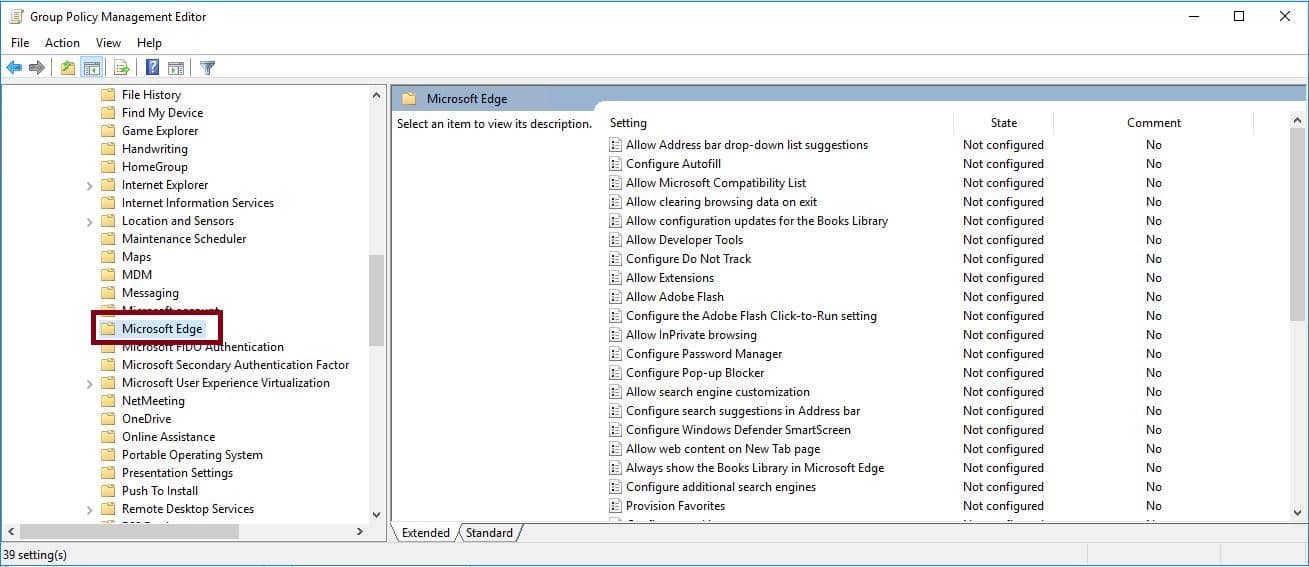Select Presentation Settings in the tree

click(177, 473)
